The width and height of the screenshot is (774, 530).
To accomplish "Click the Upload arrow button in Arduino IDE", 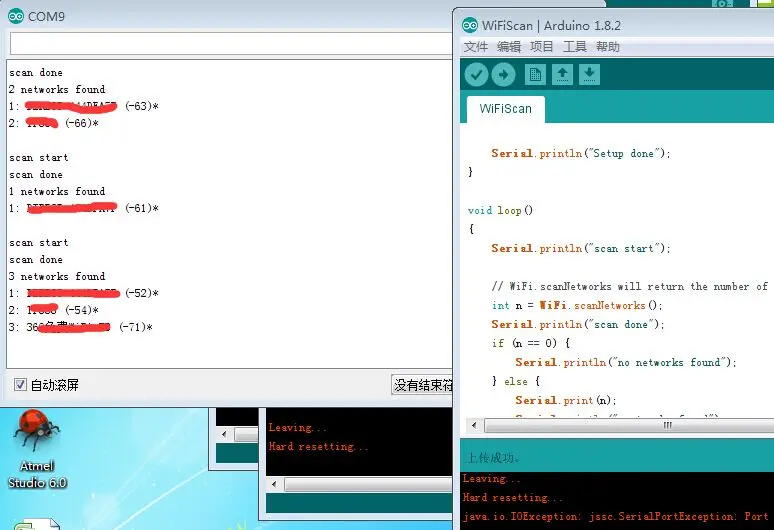I will pos(503,75).
